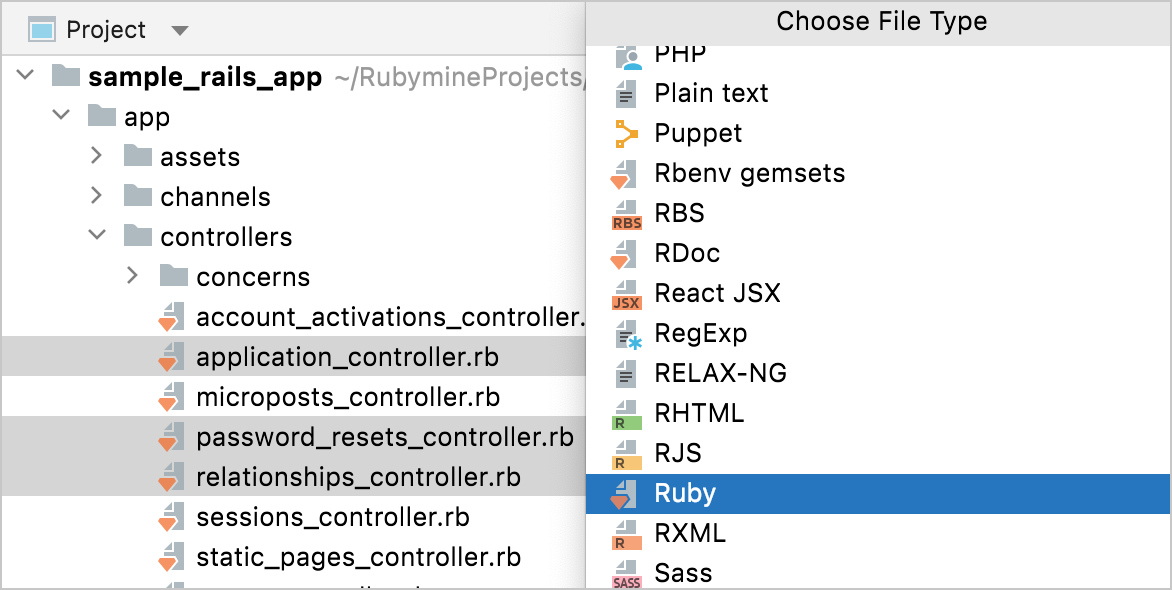The height and width of the screenshot is (590, 1172).
Task: Open the Project view switcher dropdown
Action: tap(179, 29)
